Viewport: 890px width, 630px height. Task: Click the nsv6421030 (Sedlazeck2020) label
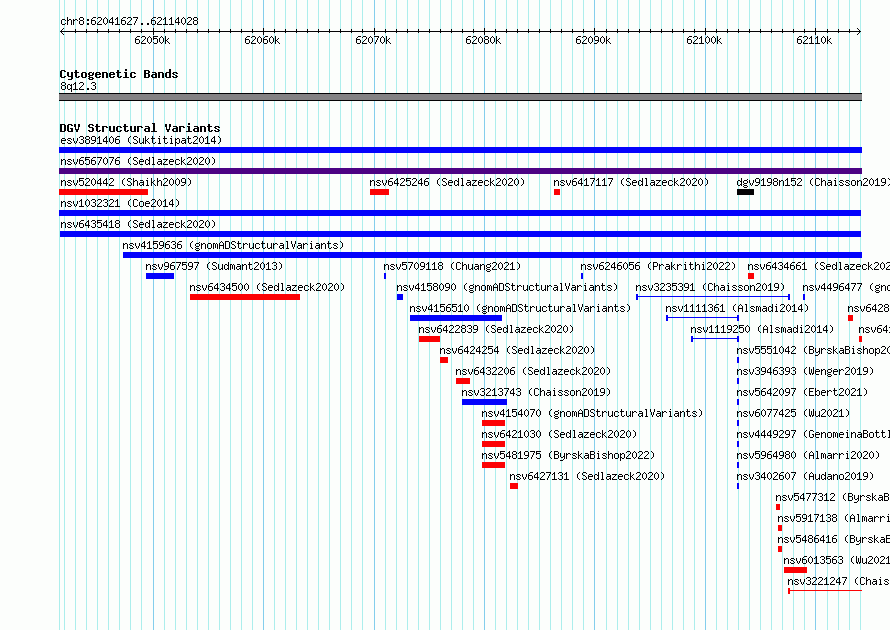pyautogui.click(x=559, y=434)
